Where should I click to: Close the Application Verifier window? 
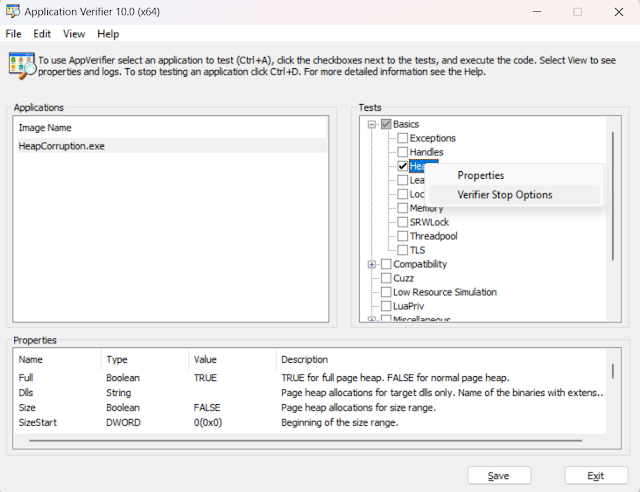click(619, 12)
